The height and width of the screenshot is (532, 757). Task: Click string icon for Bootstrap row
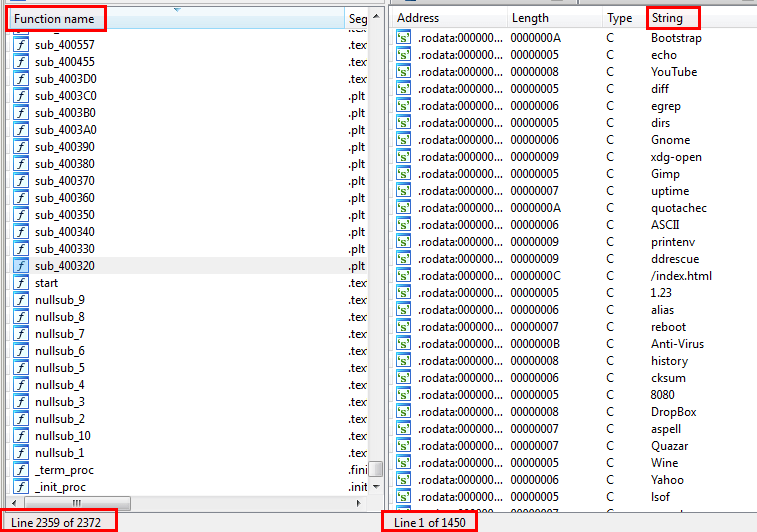coord(403,38)
